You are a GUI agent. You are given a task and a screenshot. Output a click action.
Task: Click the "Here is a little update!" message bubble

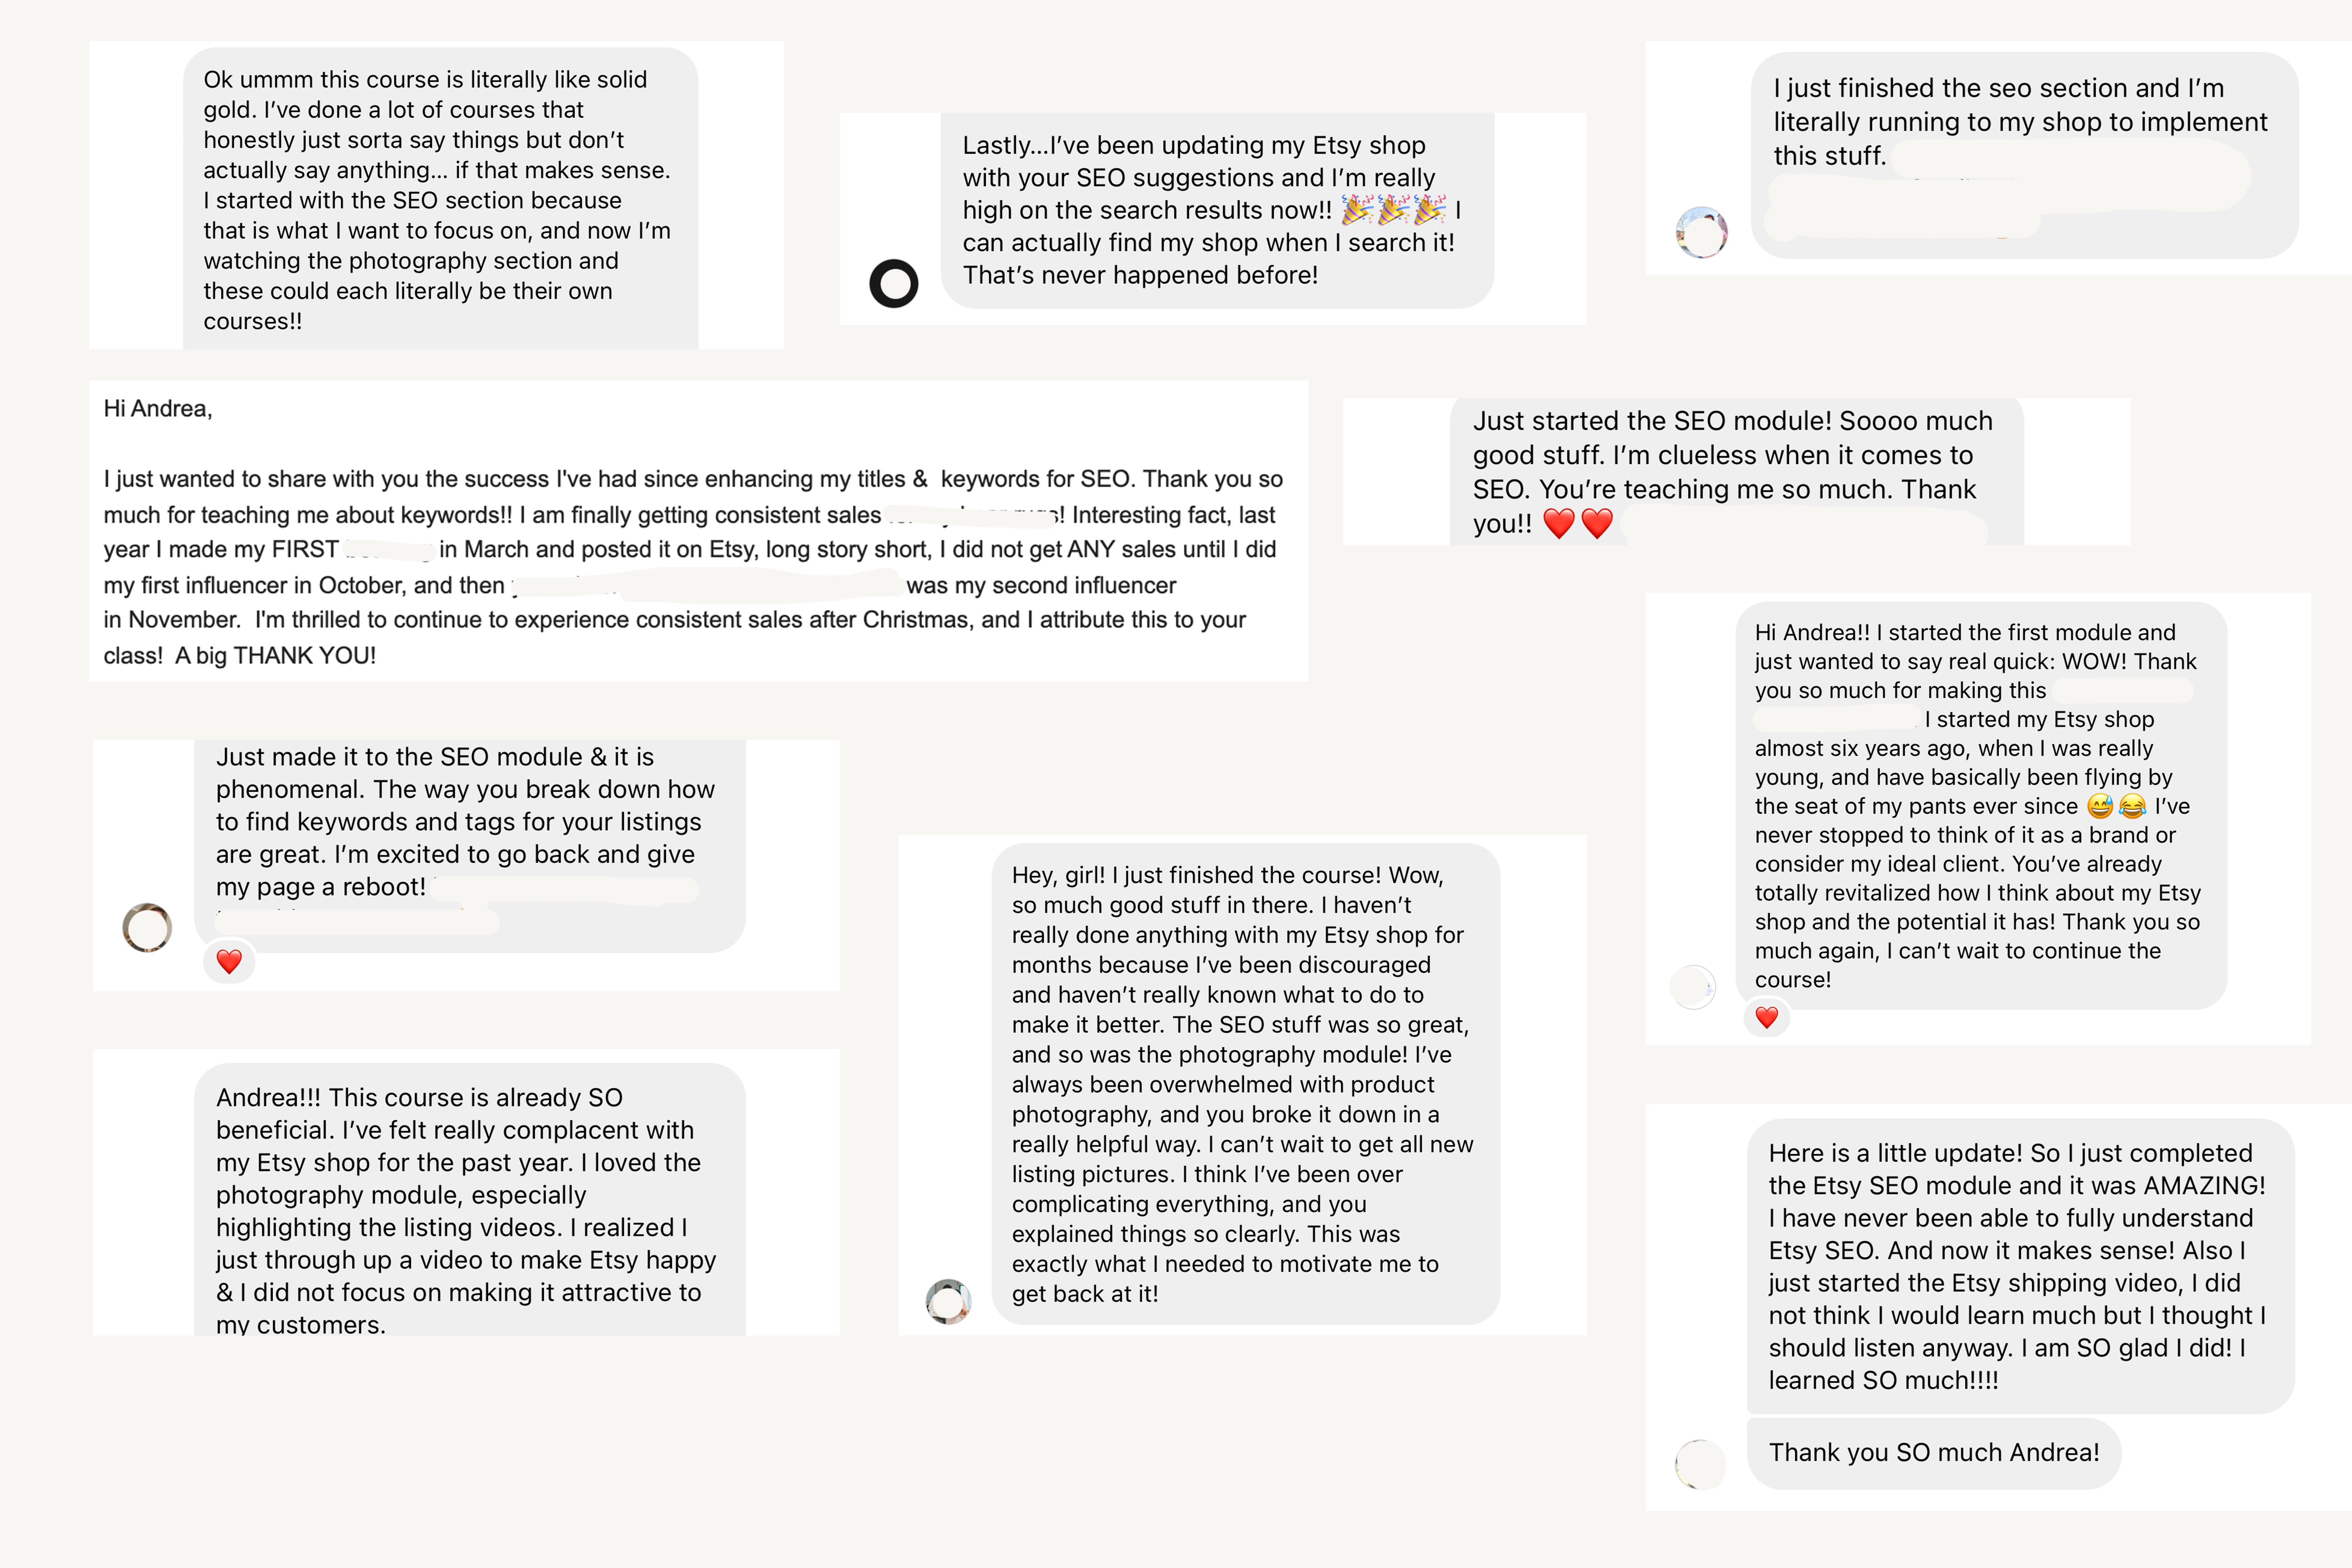(x=2018, y=1266)
